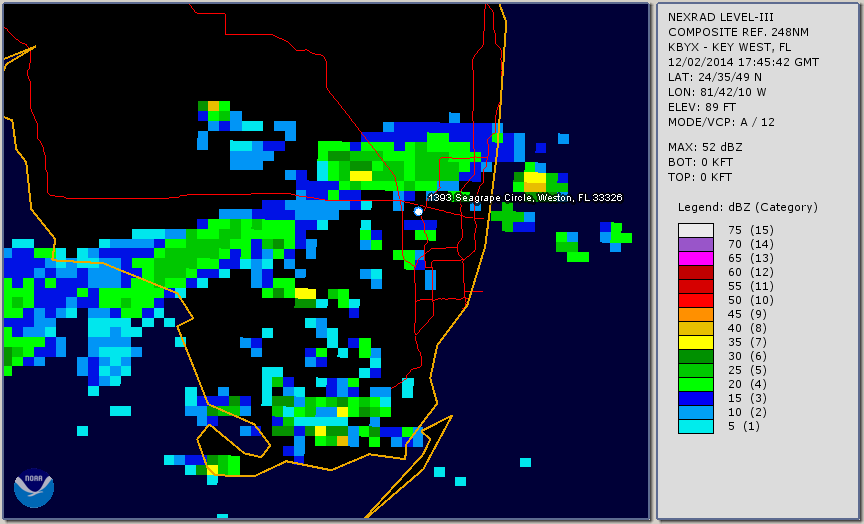This screenshot has width=864, height=524.
Task: Select the 55 dBZ red legend swatch
Action: [696, 287]
